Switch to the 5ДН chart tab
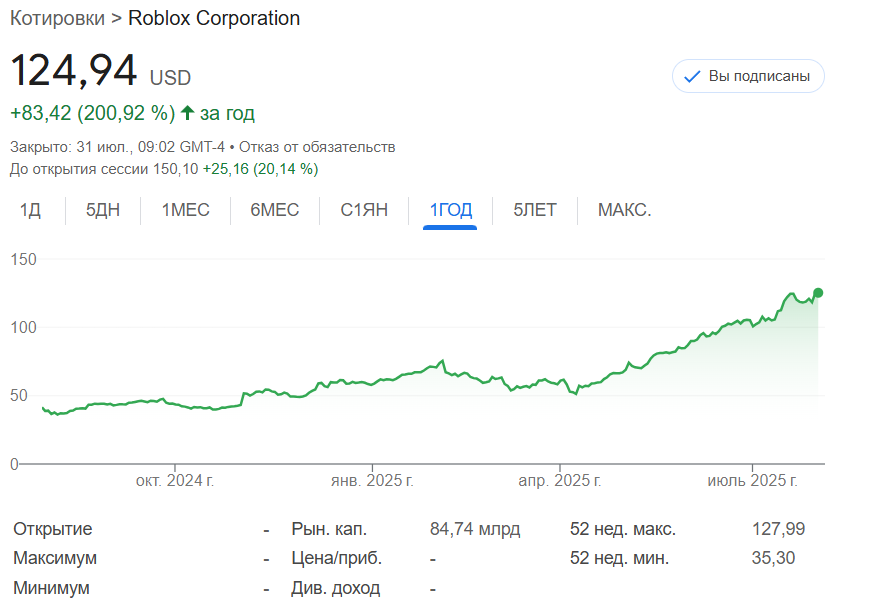869x611 pixels. [x=103, y=210]
